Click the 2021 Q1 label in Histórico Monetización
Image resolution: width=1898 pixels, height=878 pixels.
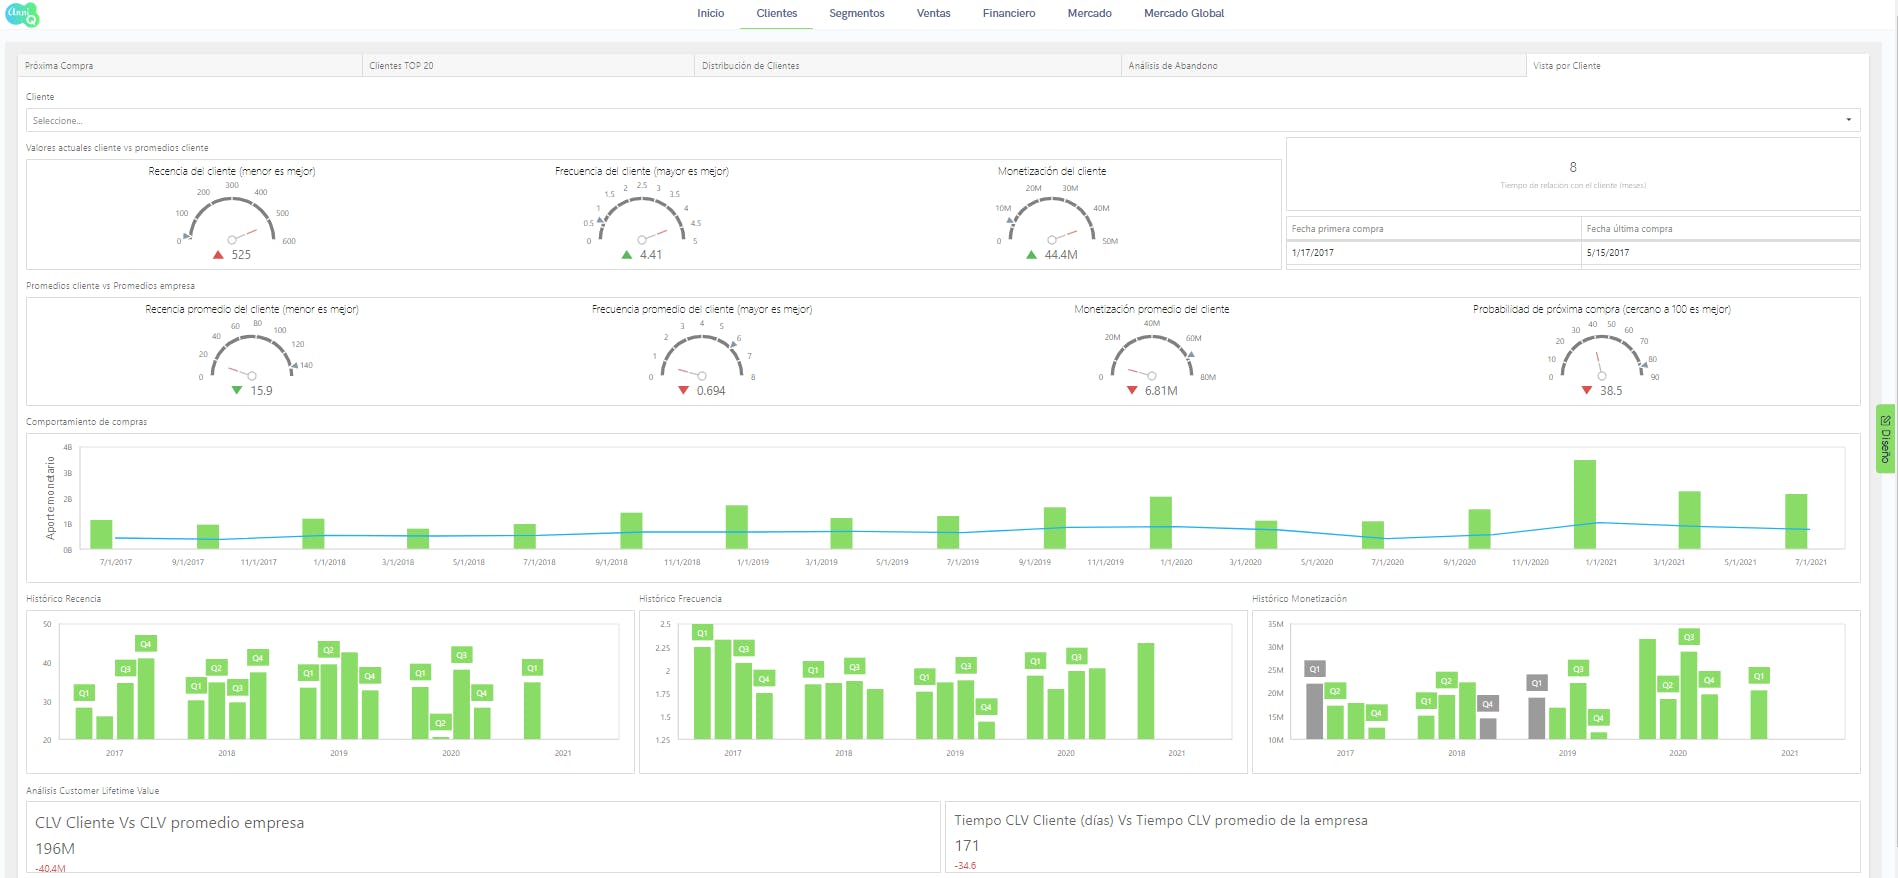pos(1758,676)
